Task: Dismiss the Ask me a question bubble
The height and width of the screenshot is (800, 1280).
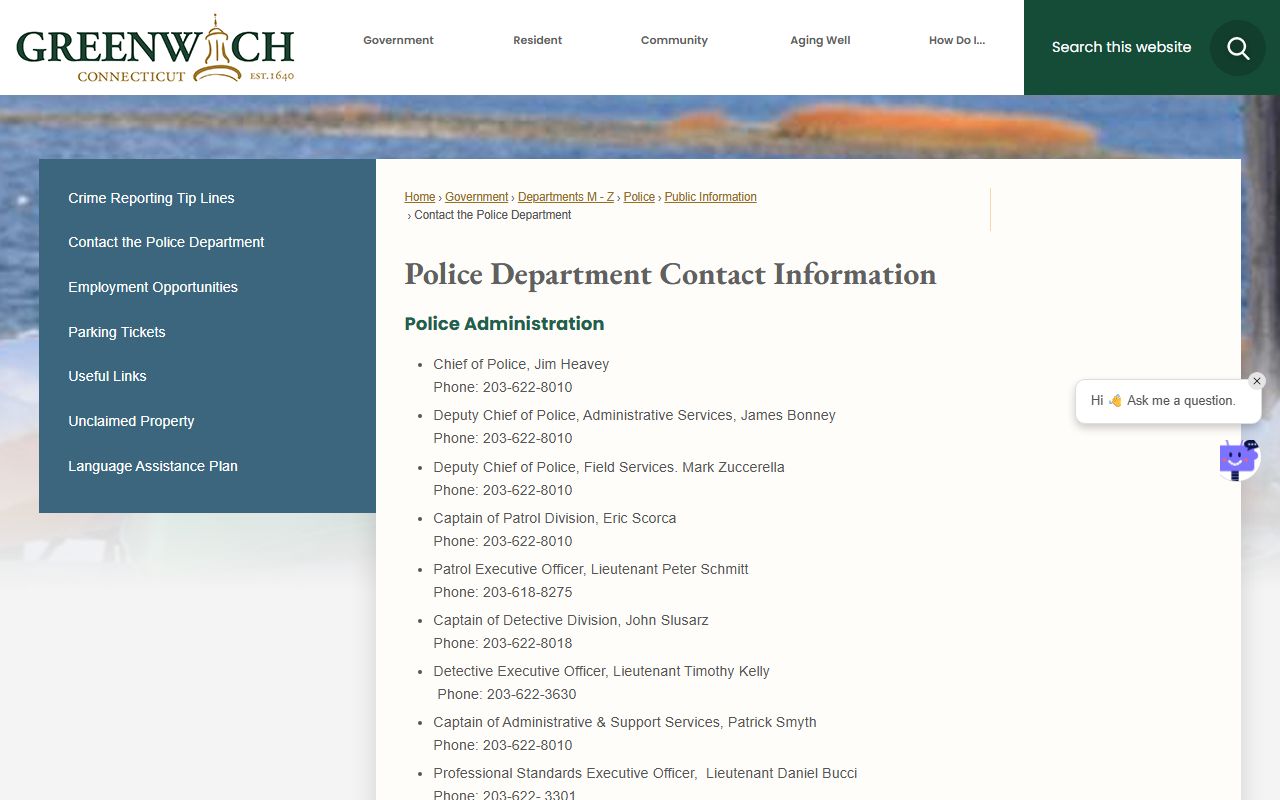Action: pos(1257,381)
